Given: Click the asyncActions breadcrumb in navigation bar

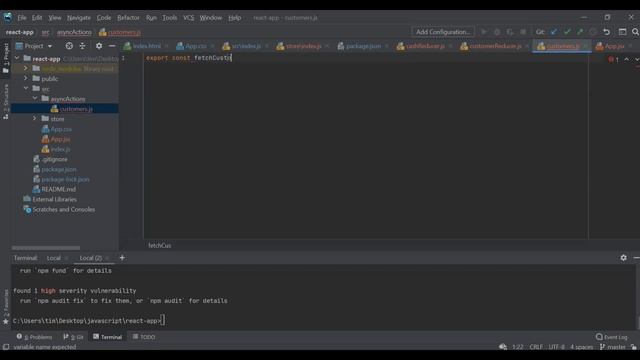Looking at the screenshot, I should (x=74, y=32).
